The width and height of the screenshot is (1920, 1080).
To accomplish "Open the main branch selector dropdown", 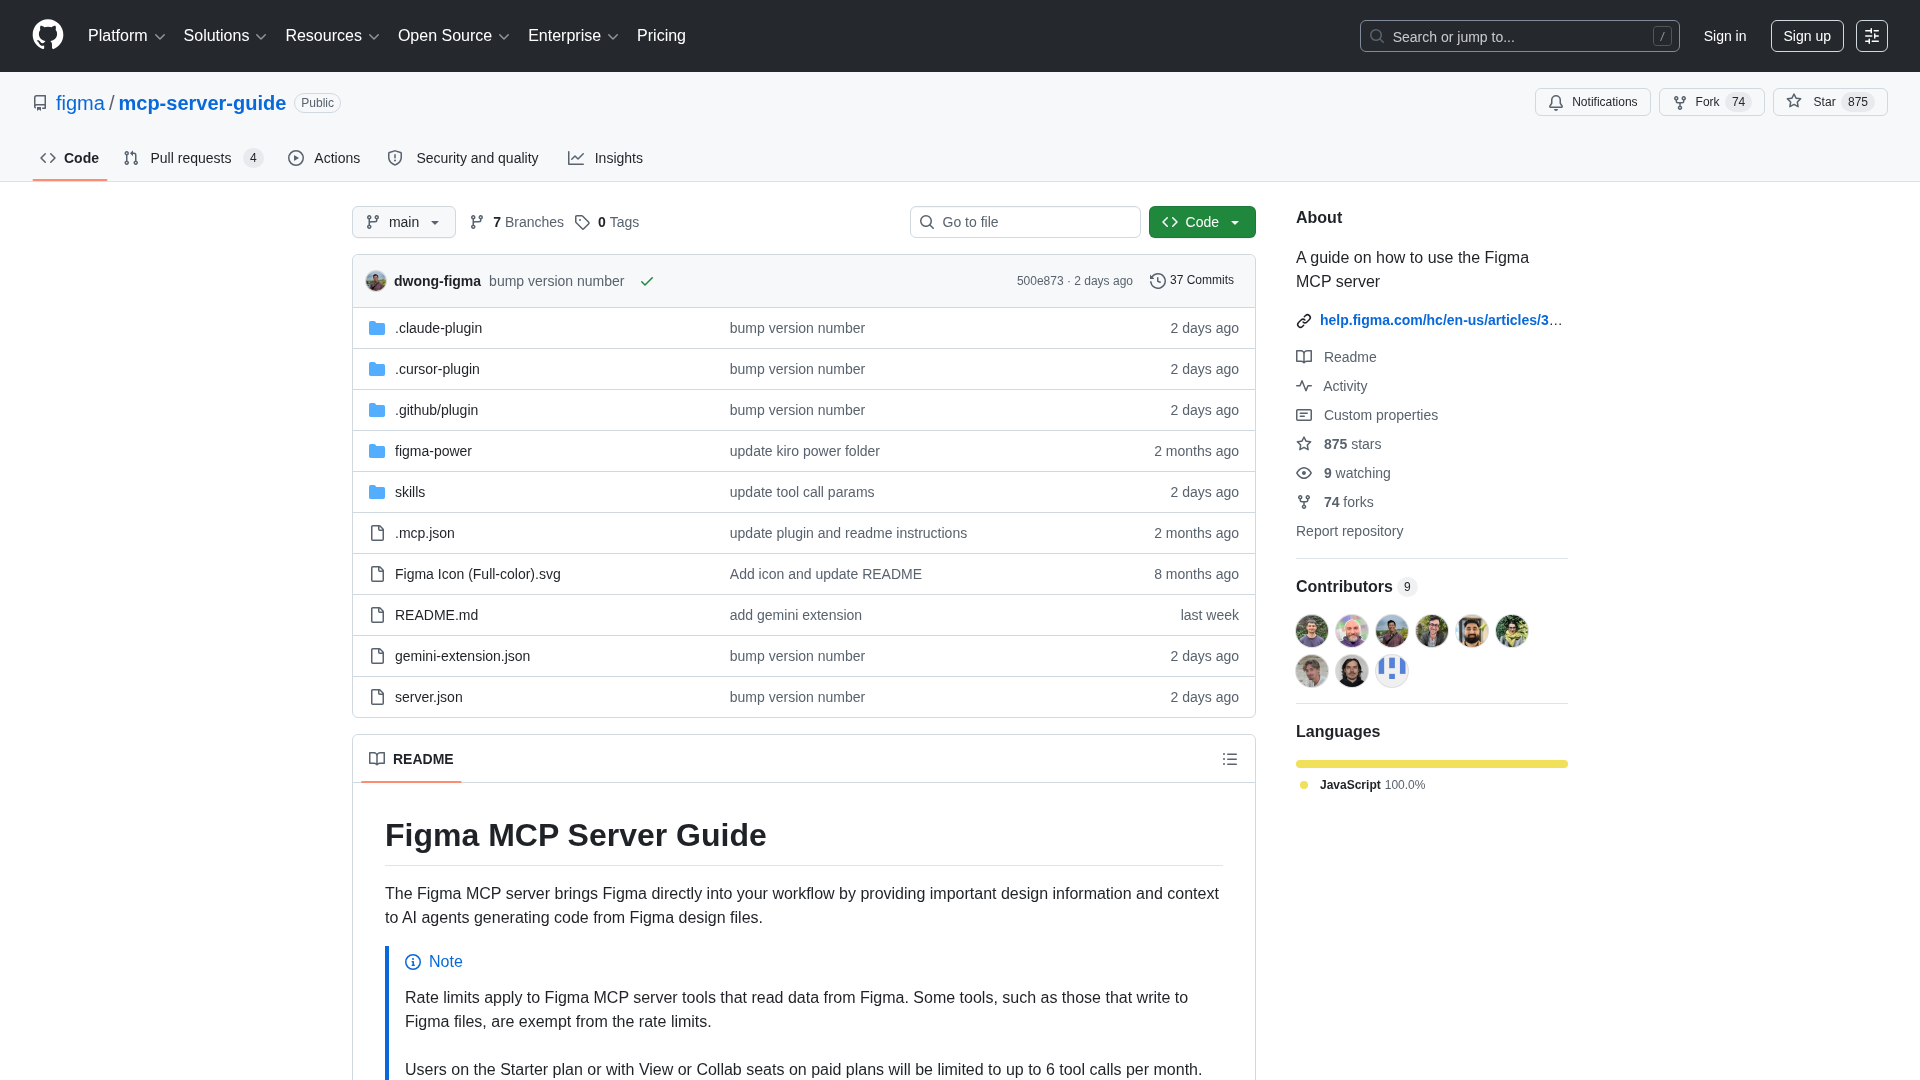I will point(403,222).
